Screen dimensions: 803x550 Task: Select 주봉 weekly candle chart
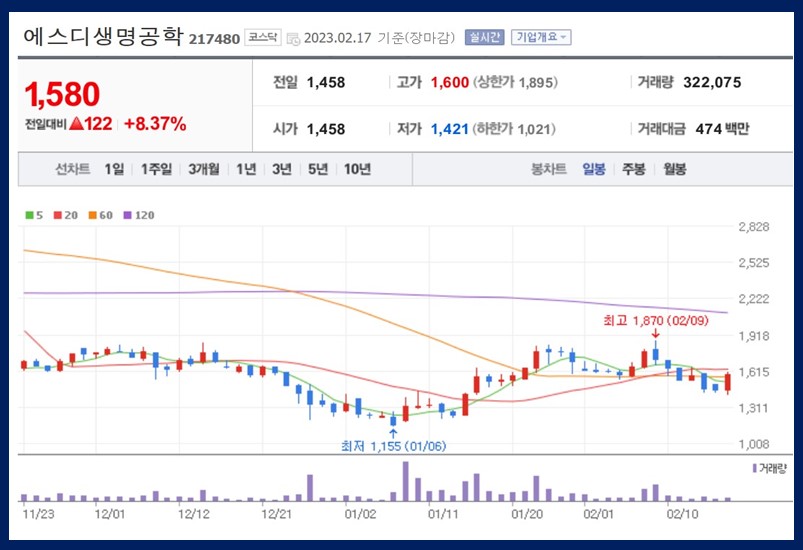[x=633, y=169]
